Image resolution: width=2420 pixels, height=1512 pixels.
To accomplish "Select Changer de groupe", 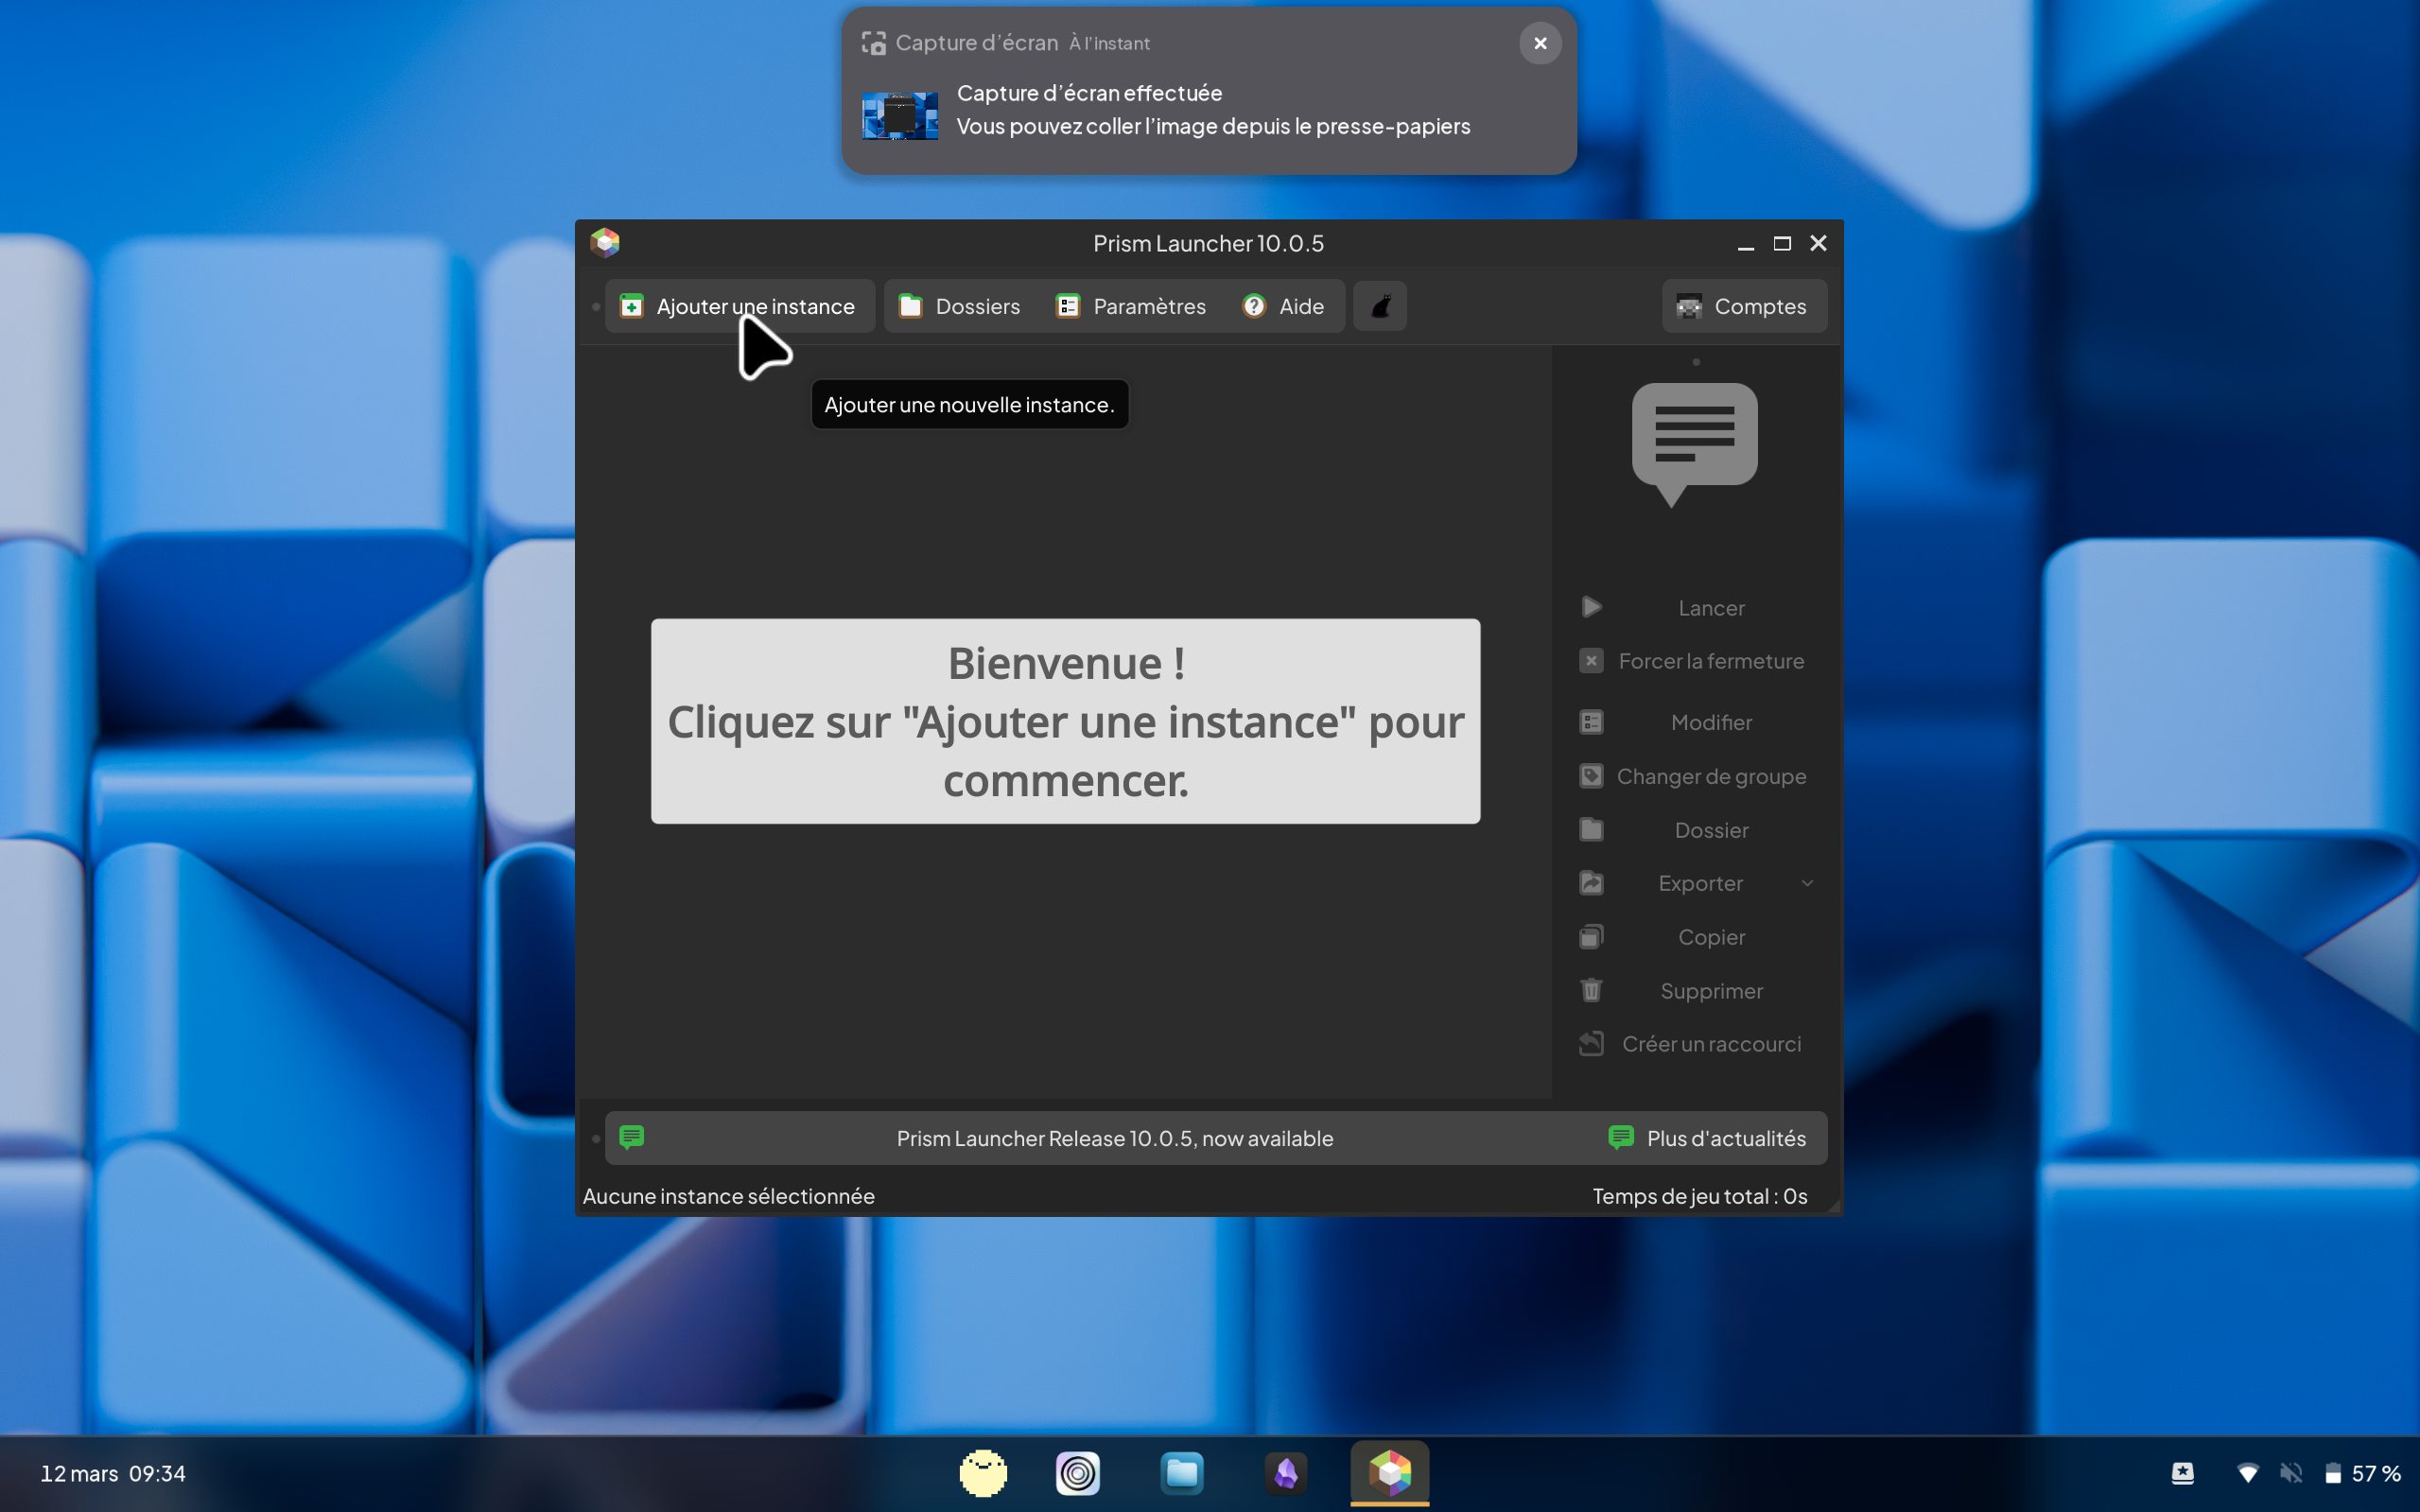I will (1694, 776).
